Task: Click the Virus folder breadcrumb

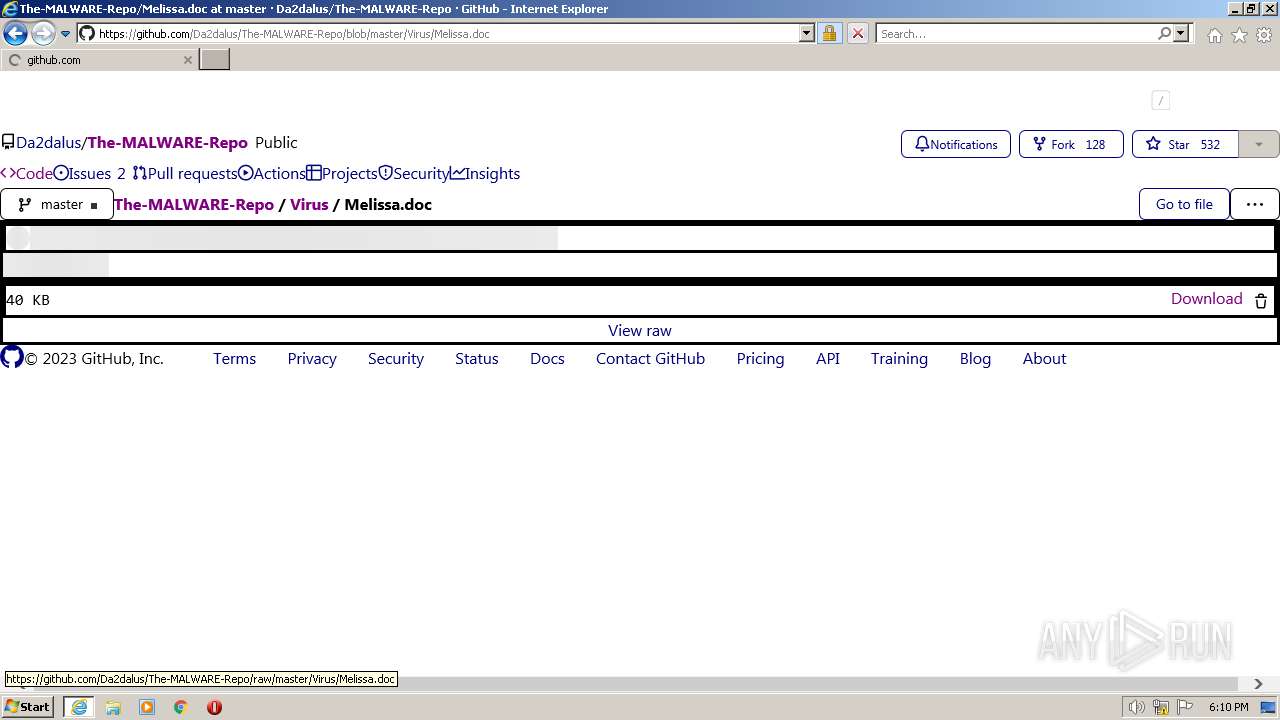Action: [309, 204]
